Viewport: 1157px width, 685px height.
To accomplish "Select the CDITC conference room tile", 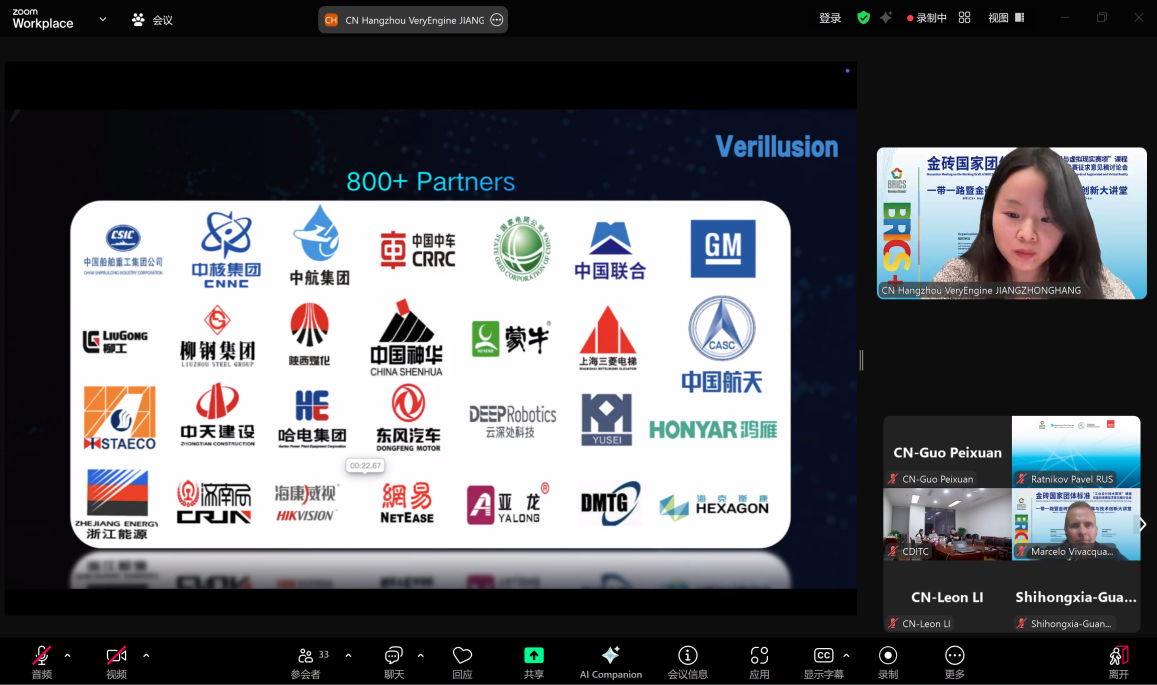I will (947, 524).
